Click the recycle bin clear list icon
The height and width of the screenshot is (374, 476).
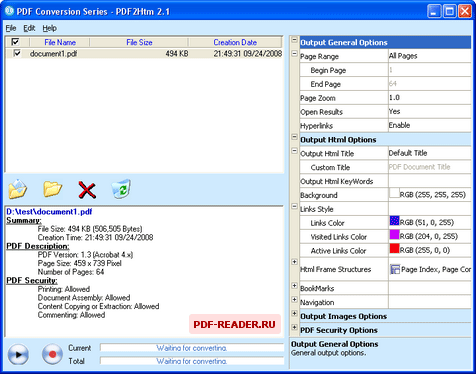click(x=121, y=189)
